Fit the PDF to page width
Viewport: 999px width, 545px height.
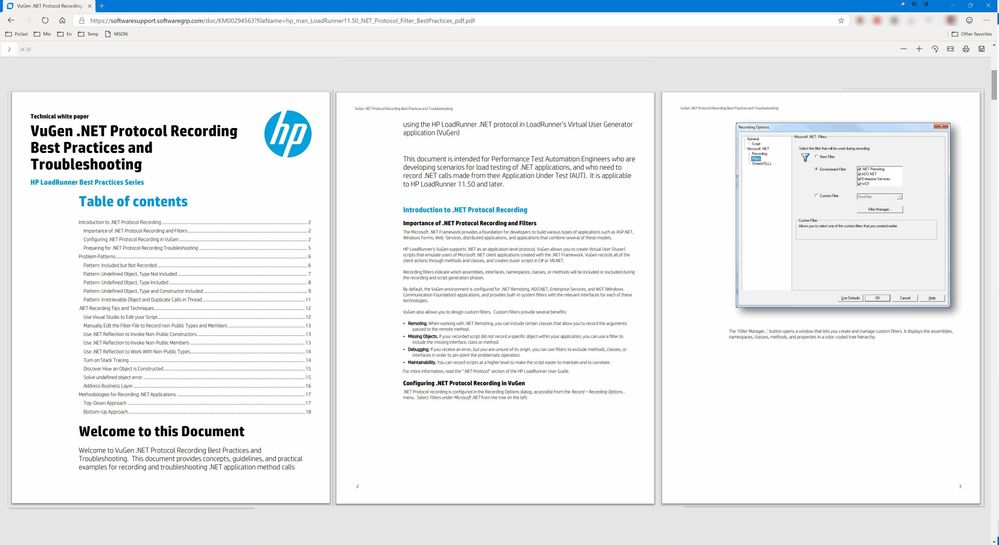(x=950, y=49)
